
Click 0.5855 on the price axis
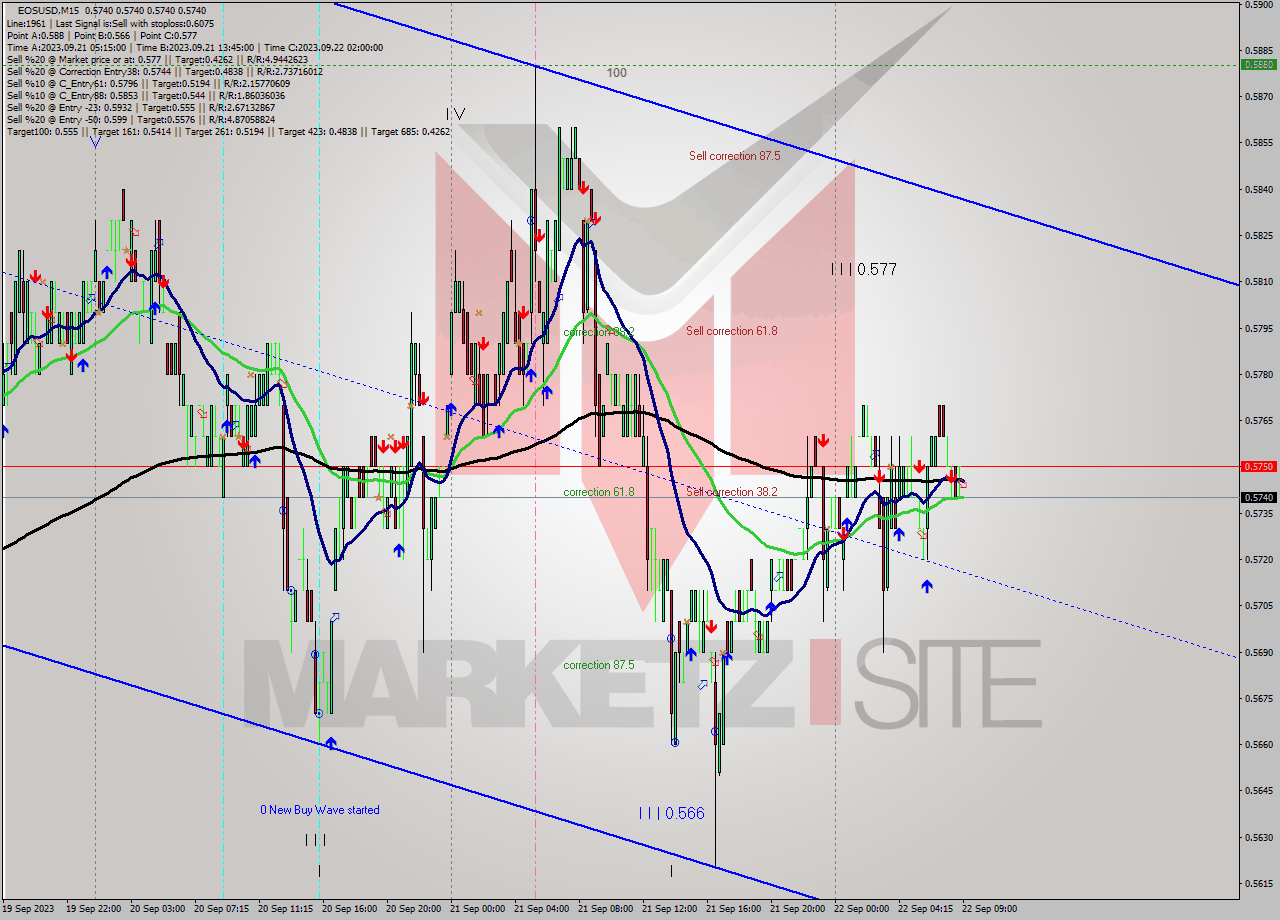click(x=1258, y=143)
